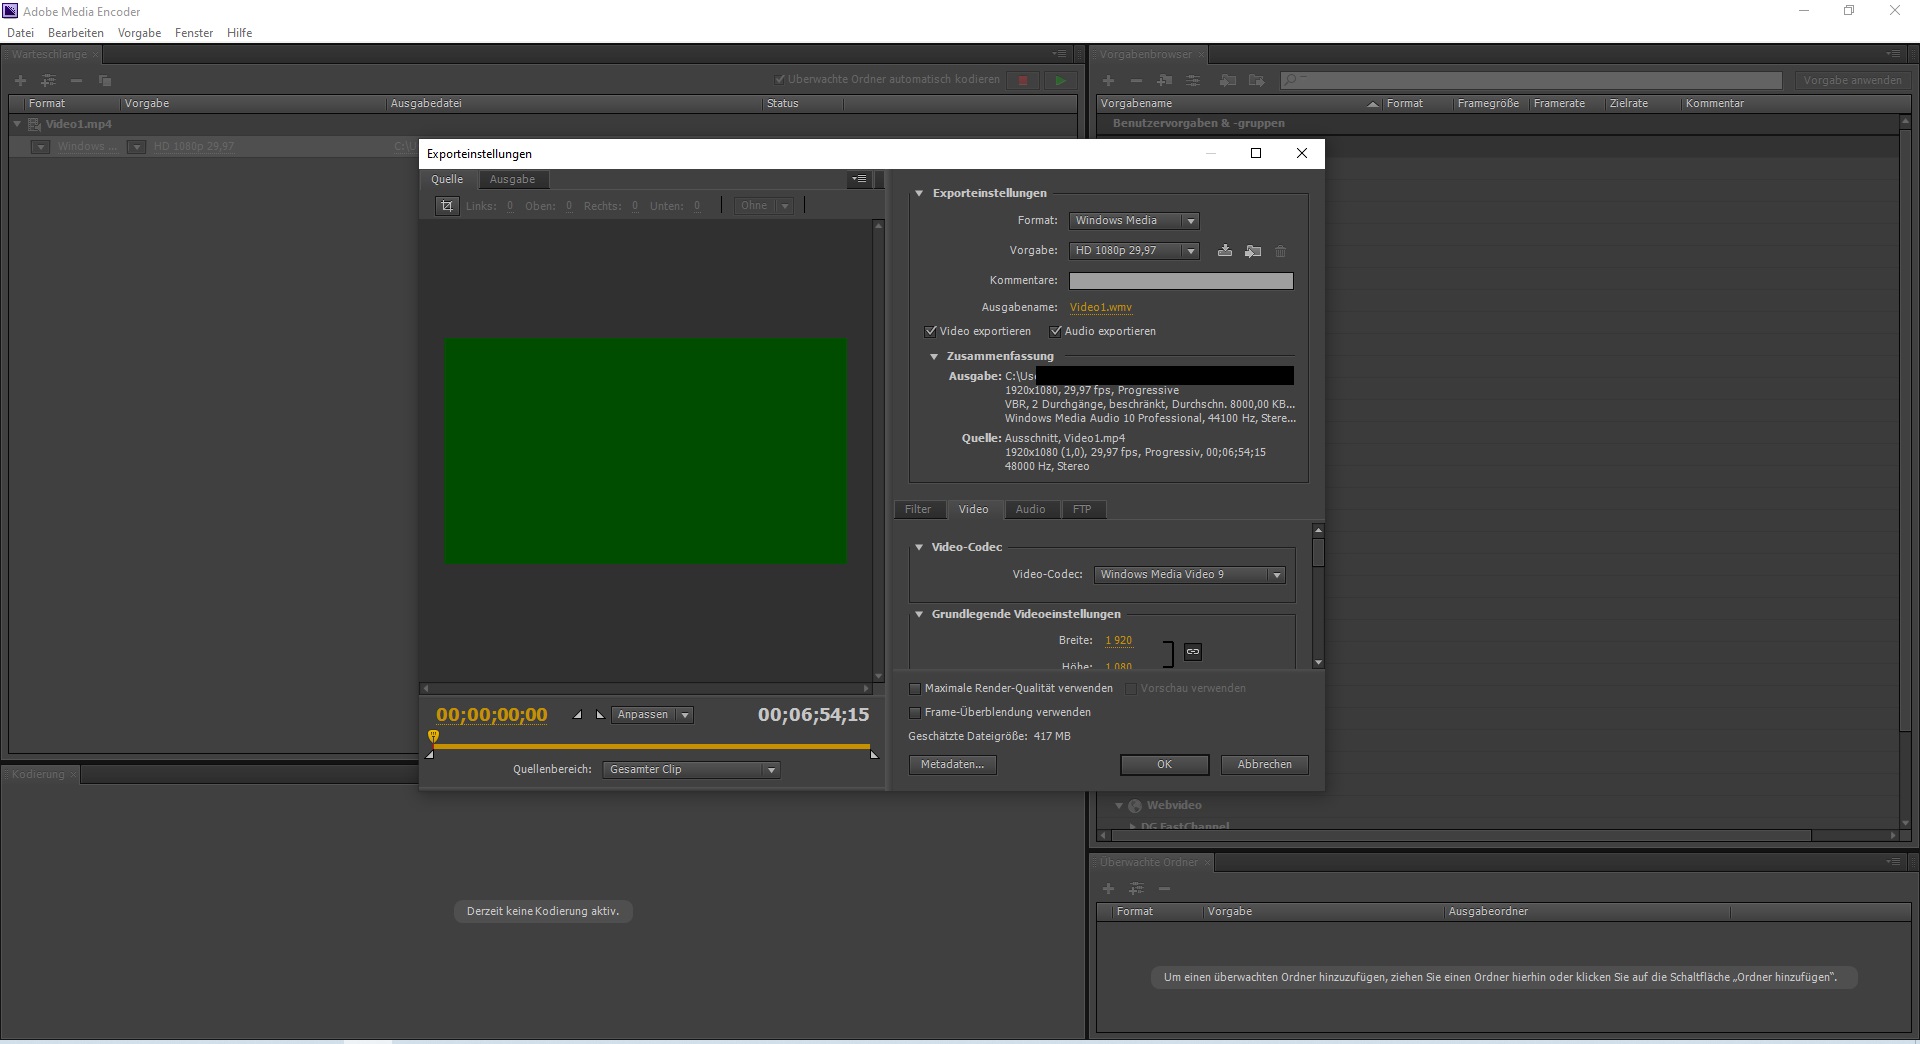1920x1044 pixels.
Task: Remove the selected item from the queue
Action: coord(75,80)
